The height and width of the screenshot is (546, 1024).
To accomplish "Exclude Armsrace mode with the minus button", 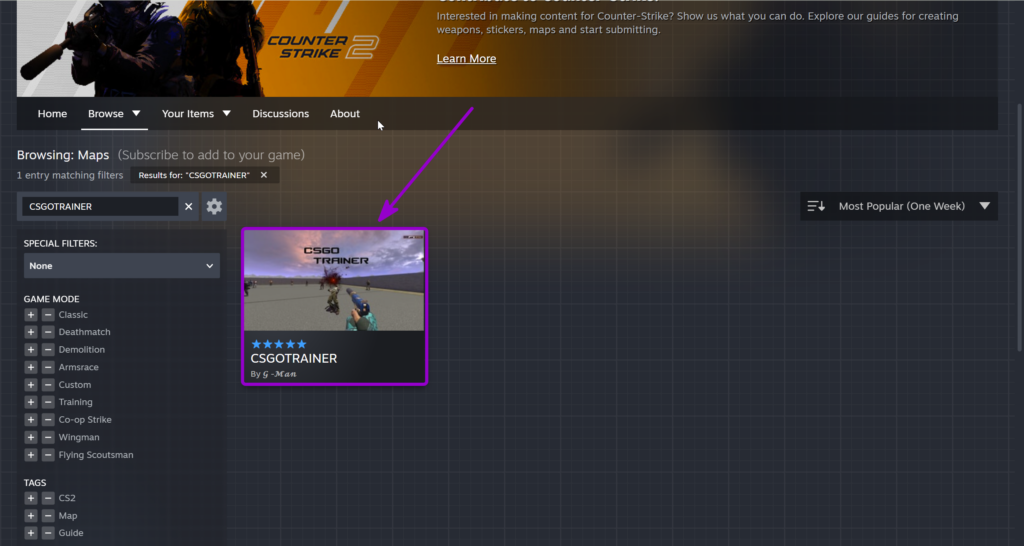I will 48,367.
